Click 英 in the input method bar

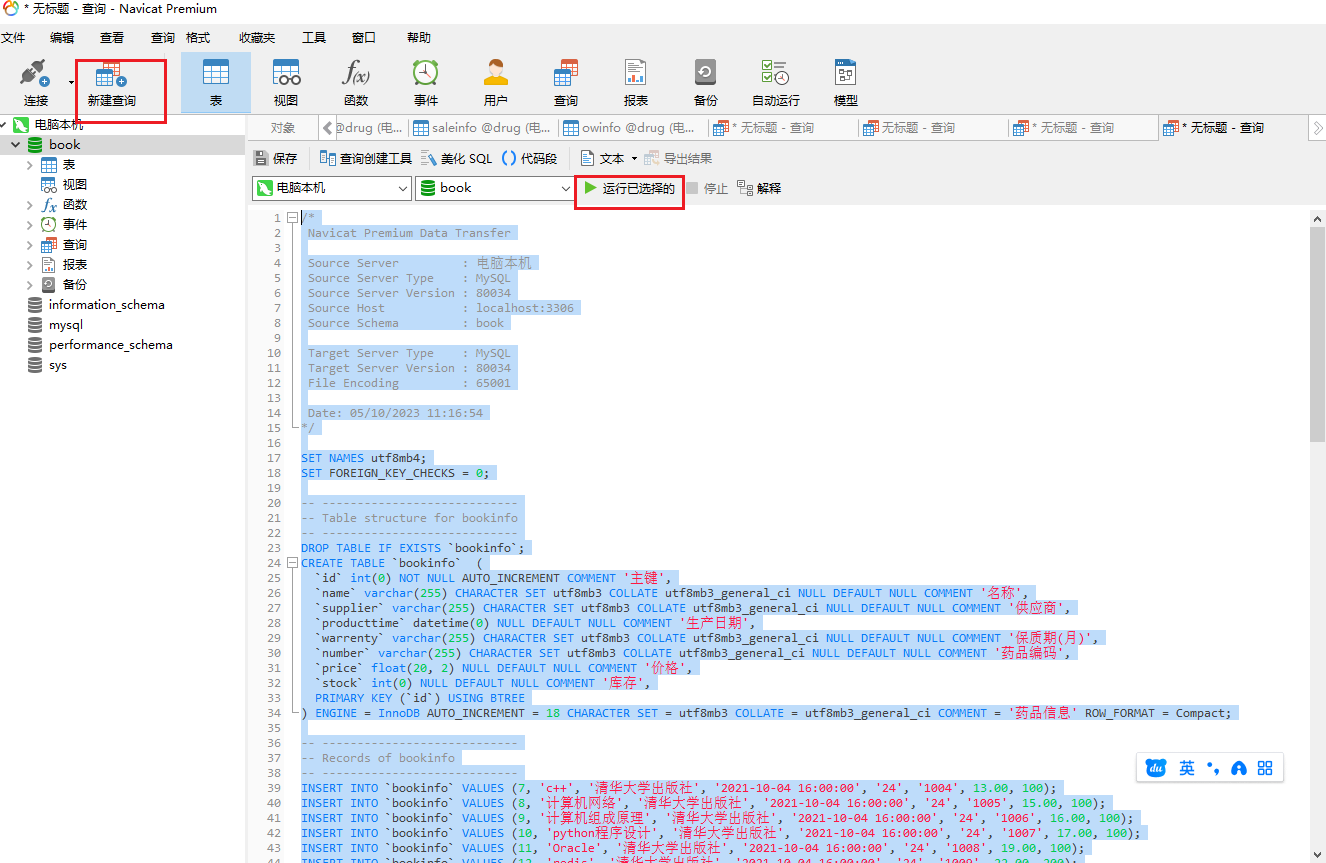tap(1186, 768)
